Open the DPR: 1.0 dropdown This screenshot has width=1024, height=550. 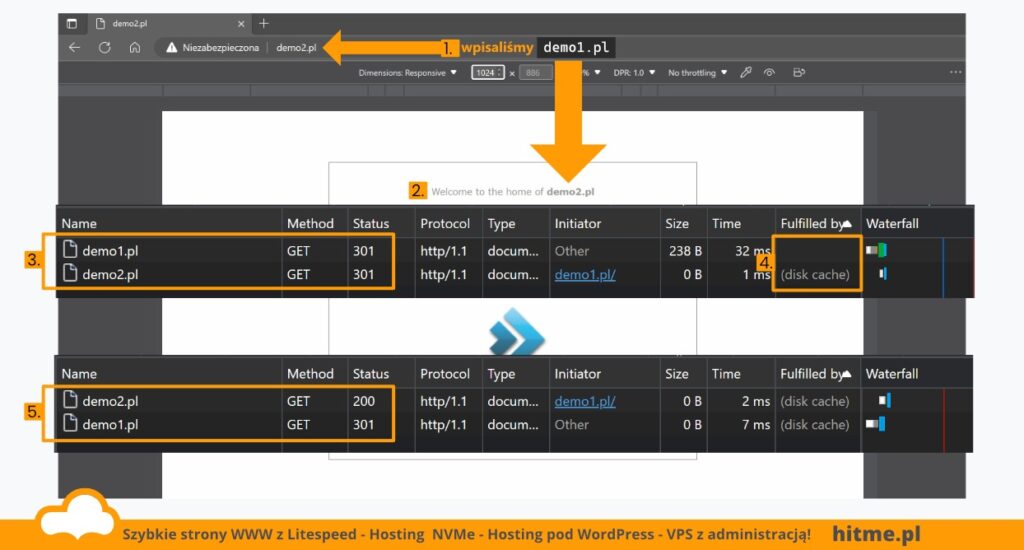tap(633, 73)
